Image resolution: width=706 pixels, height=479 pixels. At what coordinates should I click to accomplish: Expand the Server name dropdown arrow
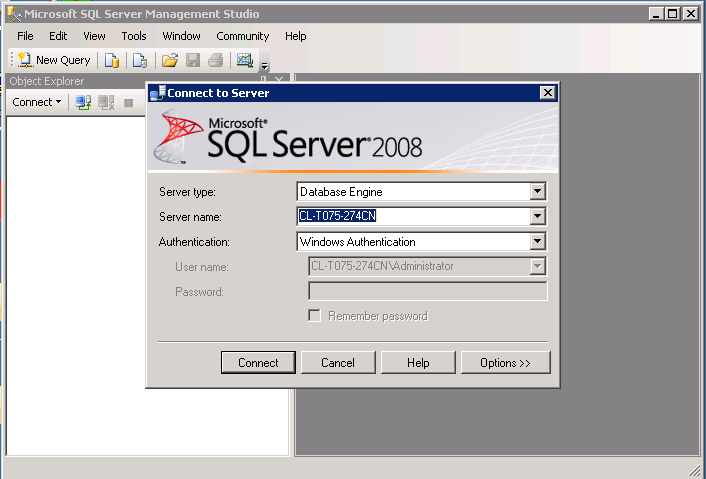537,216
